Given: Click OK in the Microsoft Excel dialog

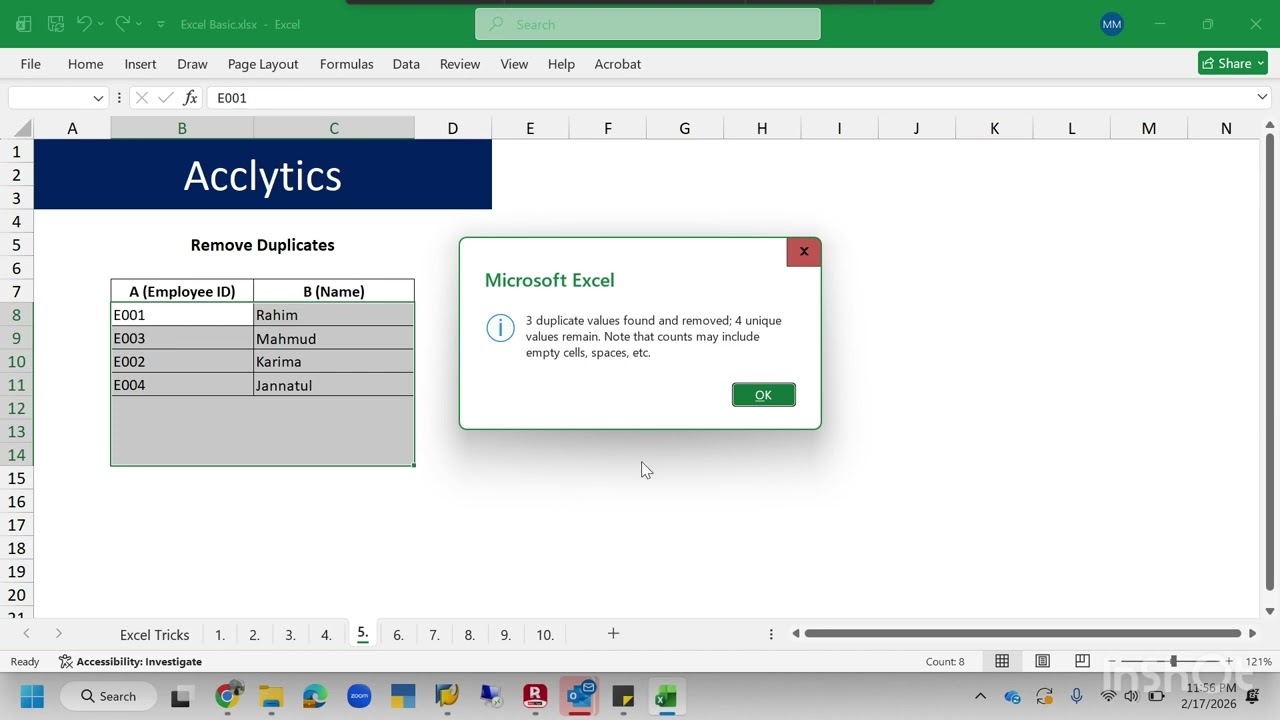Looking at the screenshot, I should [763, 395].
